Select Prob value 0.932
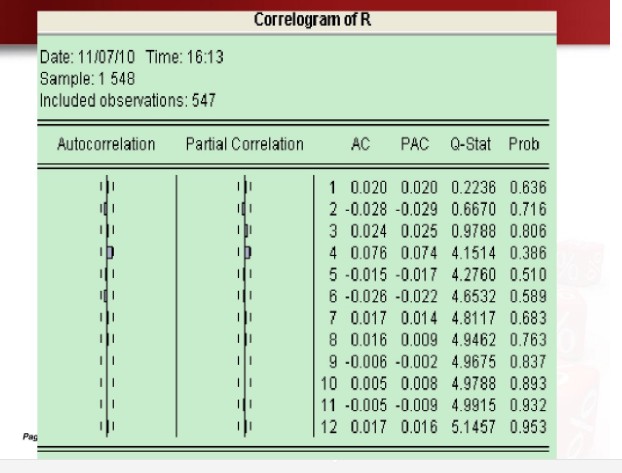 pyautogui.click(x=528, y=405)
